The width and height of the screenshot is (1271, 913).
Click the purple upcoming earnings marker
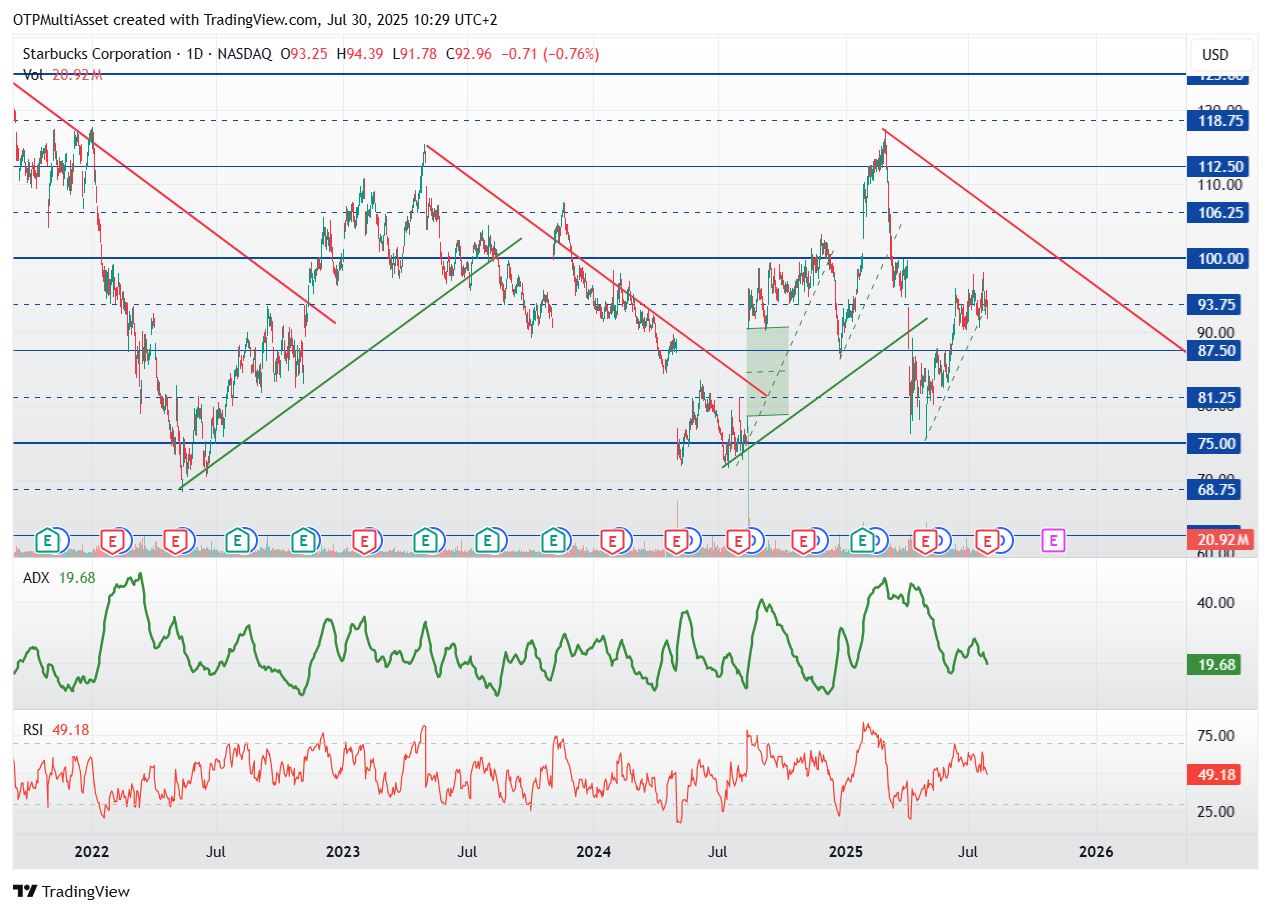(x=1052, y=541)
